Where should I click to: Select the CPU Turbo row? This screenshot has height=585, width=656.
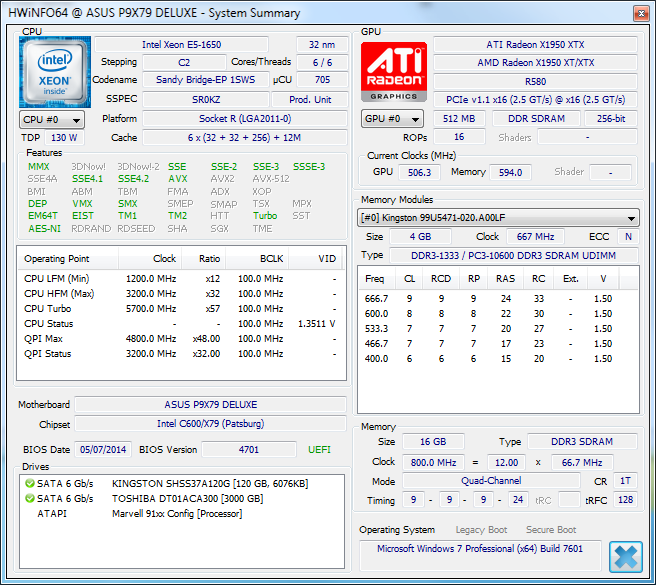tap(181, 309)
